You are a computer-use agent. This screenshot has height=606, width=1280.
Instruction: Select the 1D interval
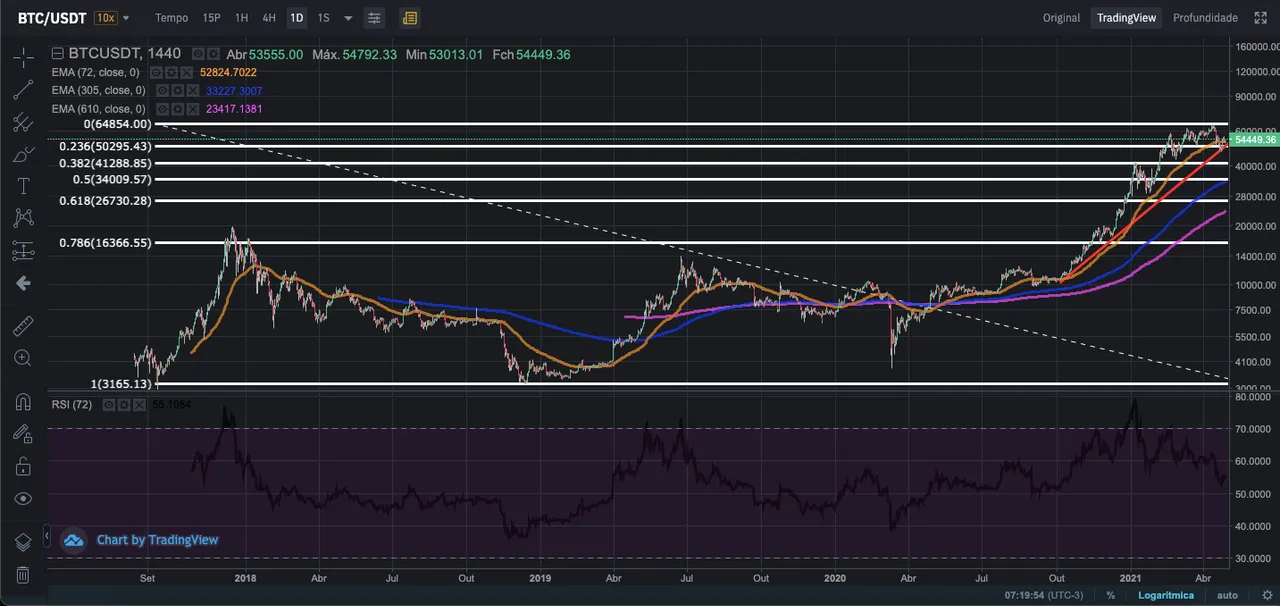coord(297,18)
